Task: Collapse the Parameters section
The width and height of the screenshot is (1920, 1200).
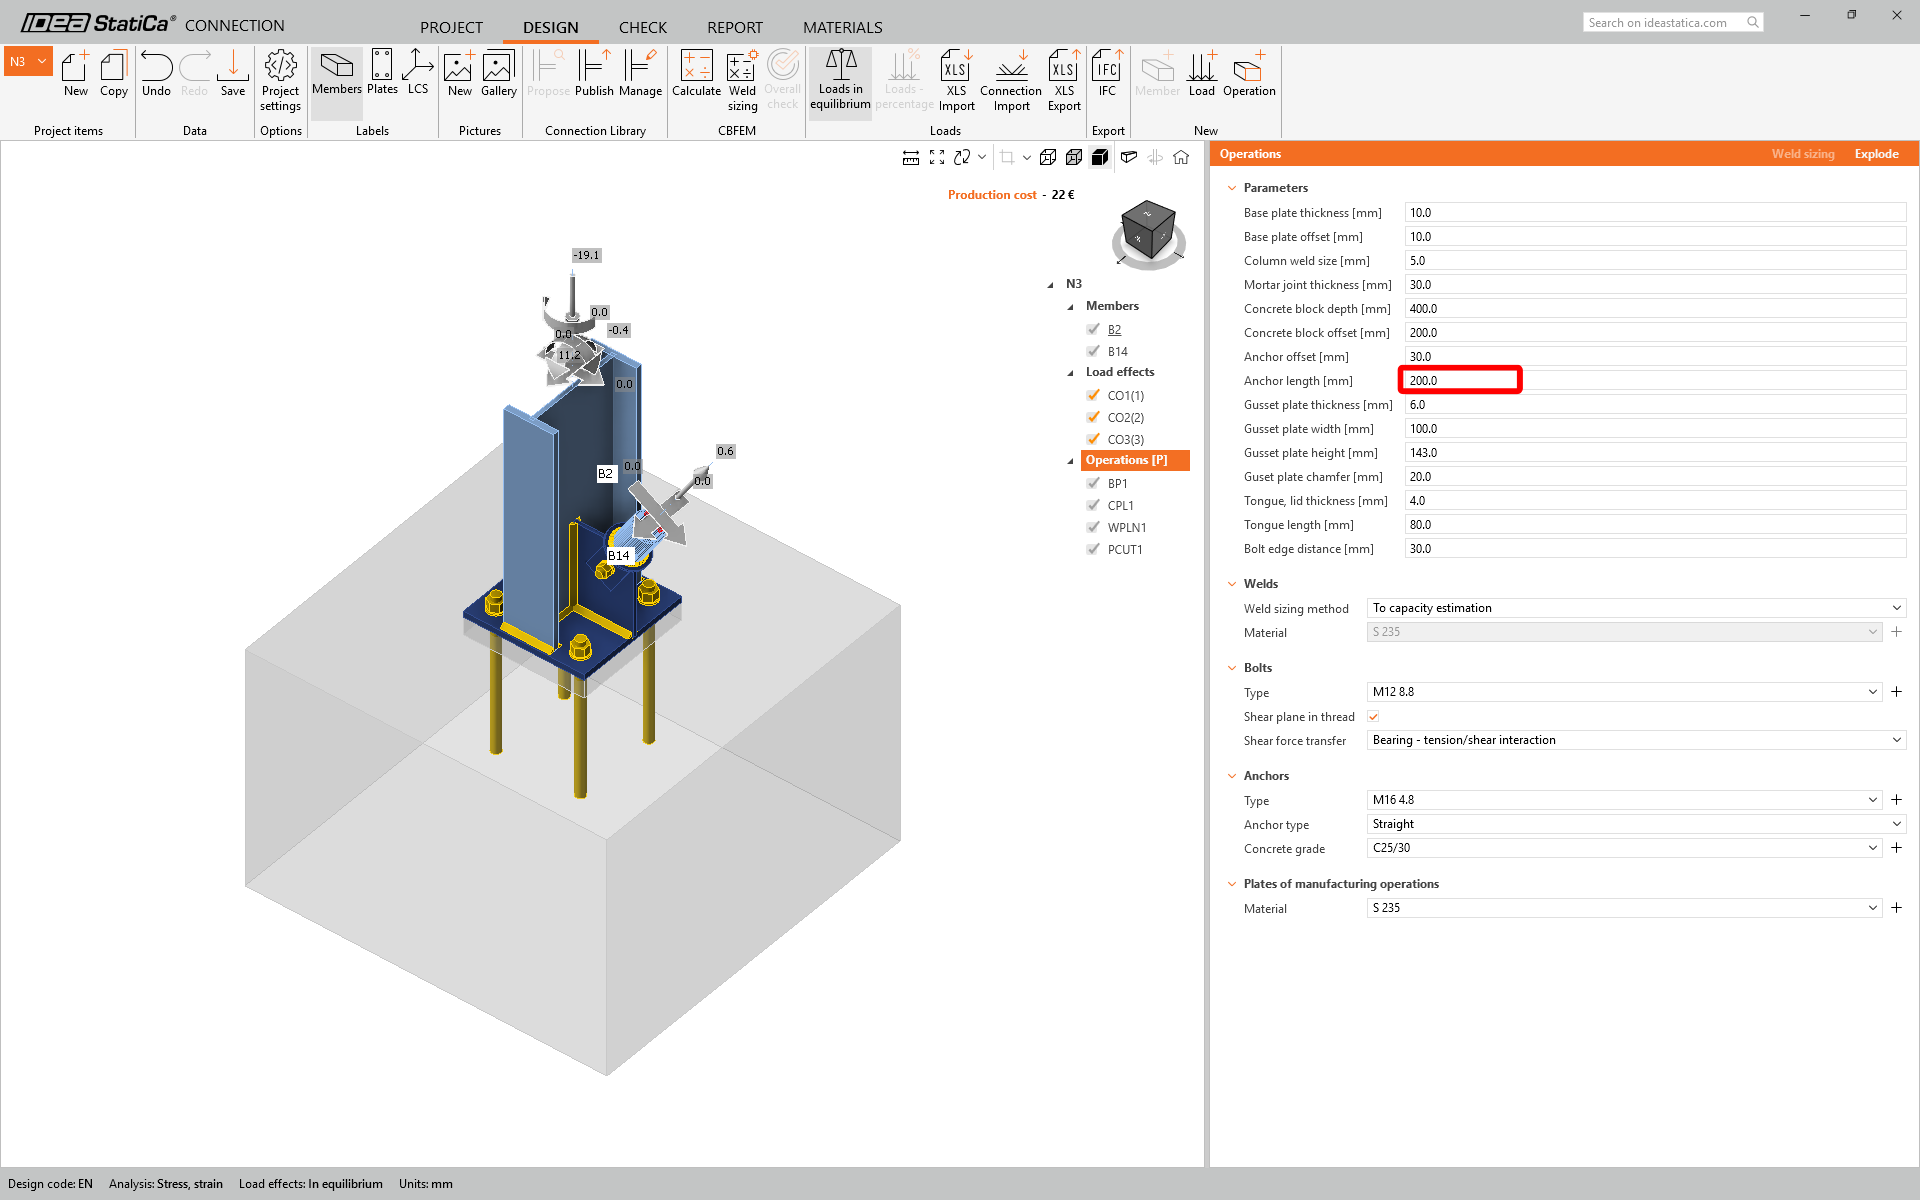Action: [1232, 187]
